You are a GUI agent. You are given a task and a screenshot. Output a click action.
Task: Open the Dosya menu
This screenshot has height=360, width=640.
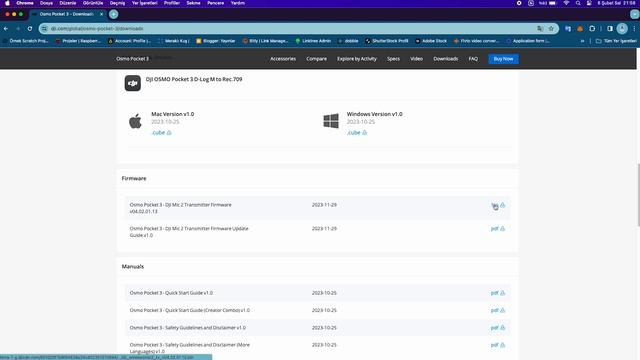coord(46,3)
